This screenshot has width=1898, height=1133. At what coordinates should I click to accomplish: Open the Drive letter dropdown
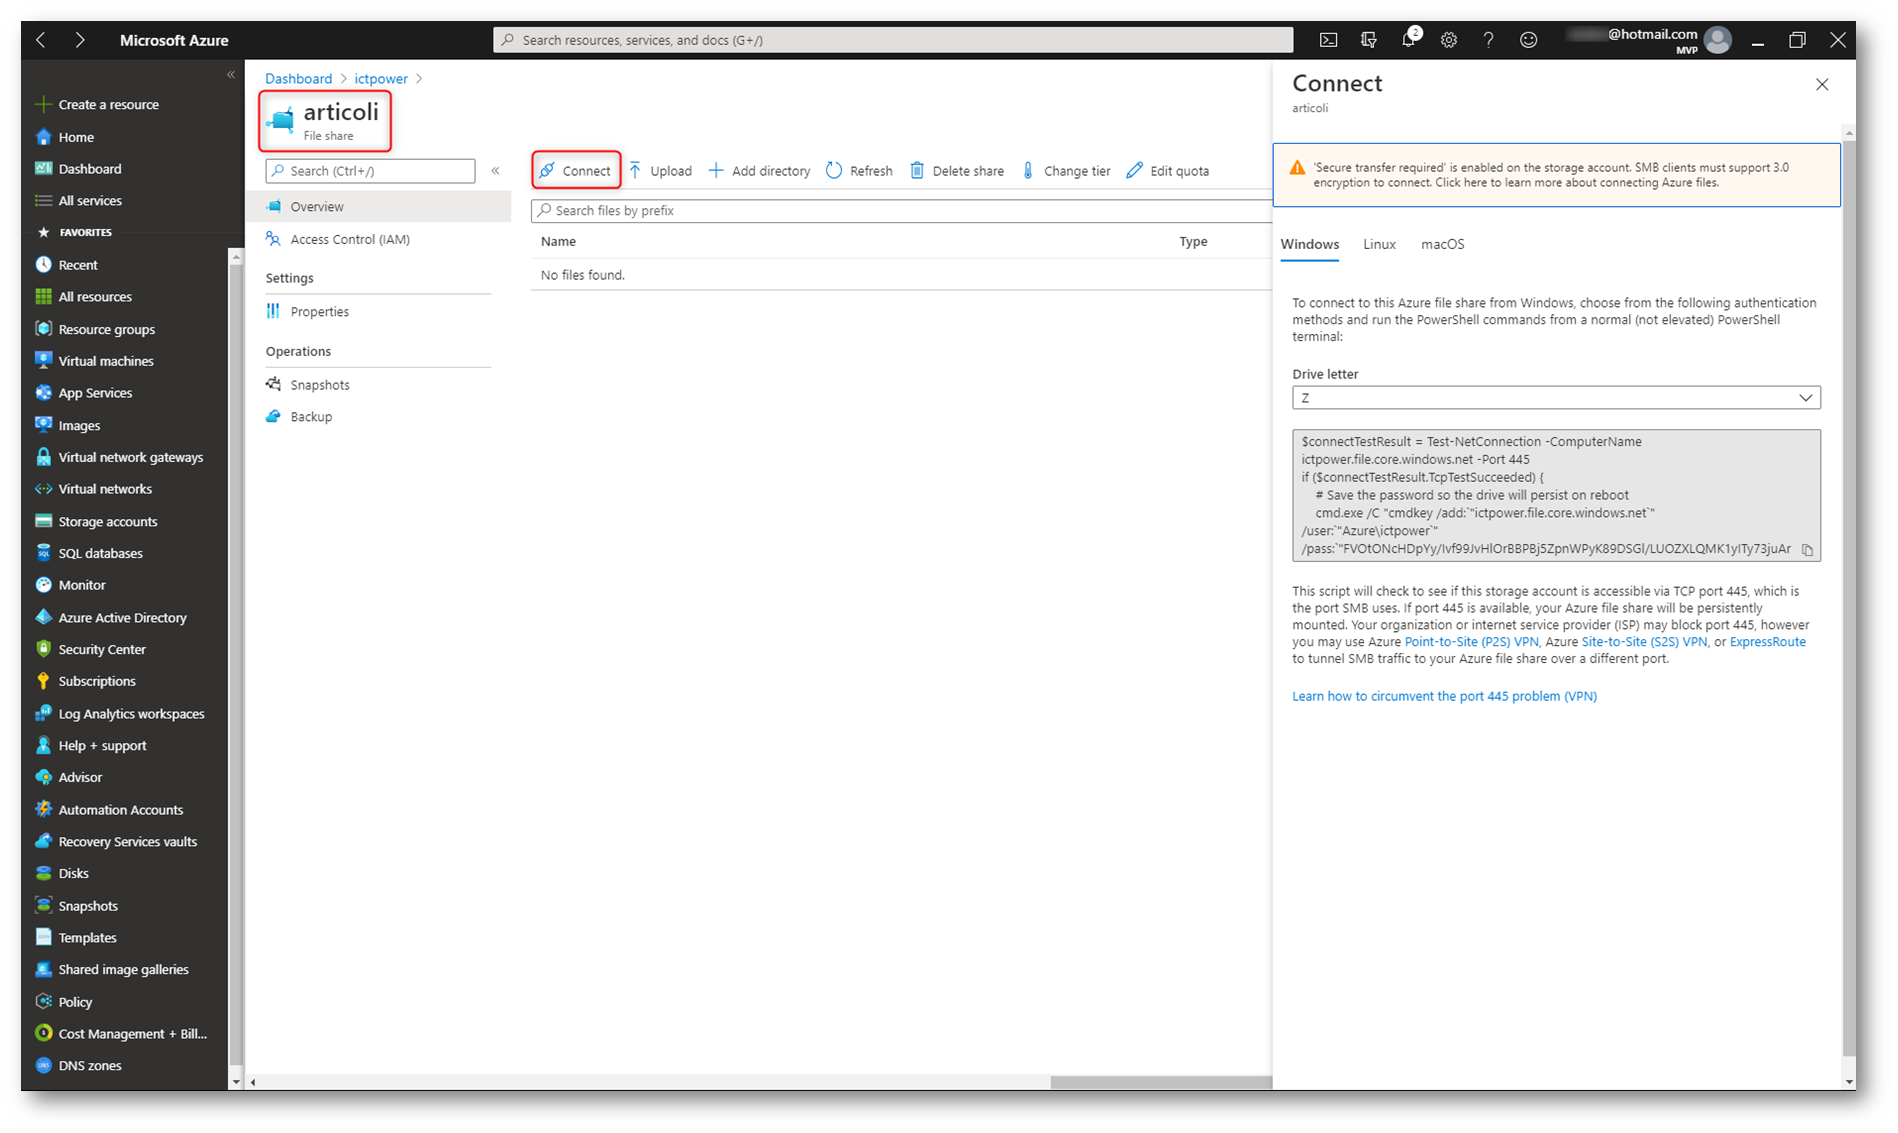point(1555,398)
